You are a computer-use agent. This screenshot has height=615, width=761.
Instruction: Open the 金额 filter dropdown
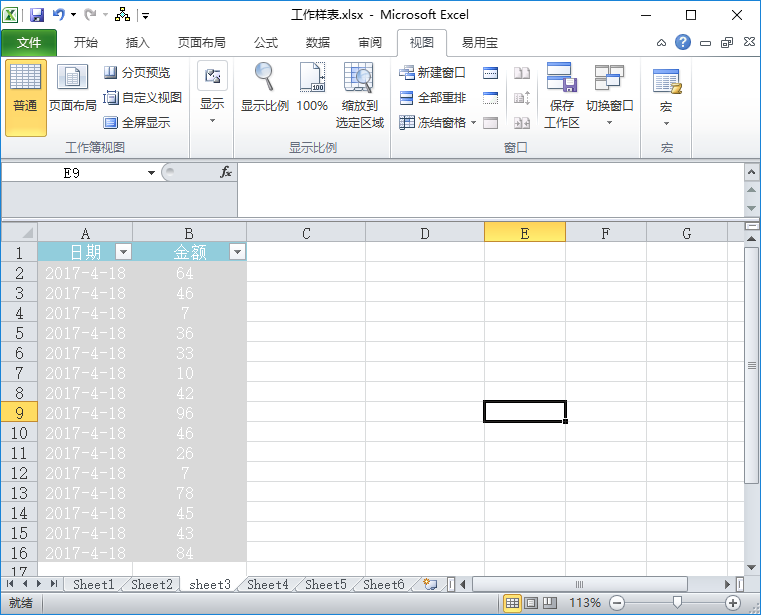(x=237, y=252)
